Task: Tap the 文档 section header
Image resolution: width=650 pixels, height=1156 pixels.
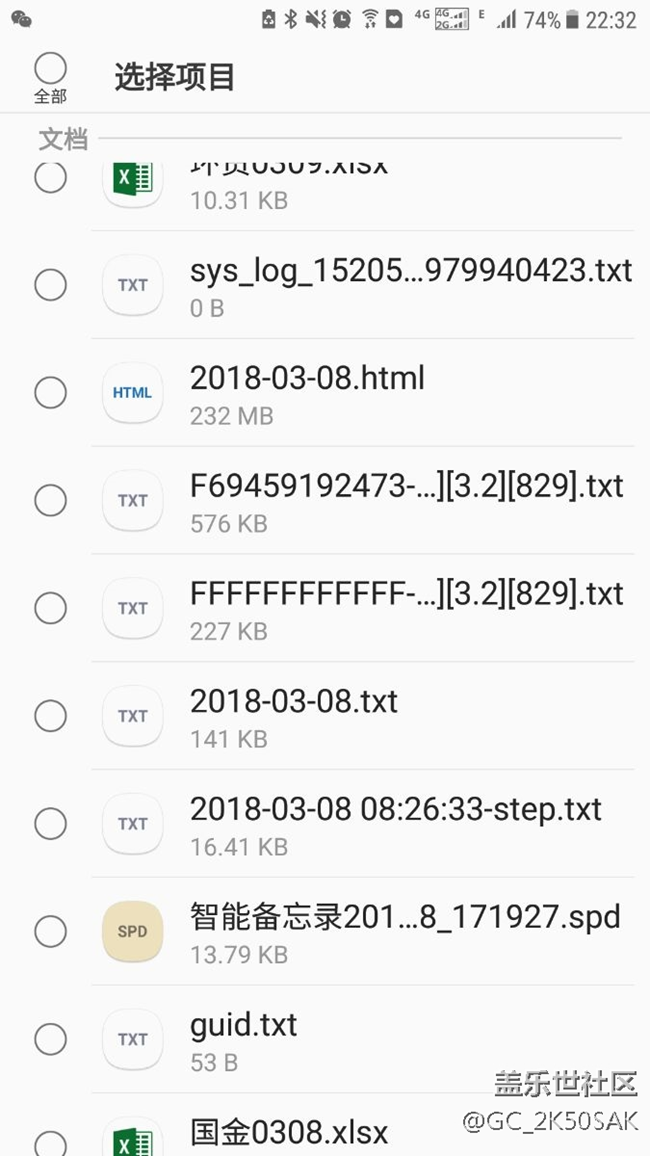Action: (63, 139)
